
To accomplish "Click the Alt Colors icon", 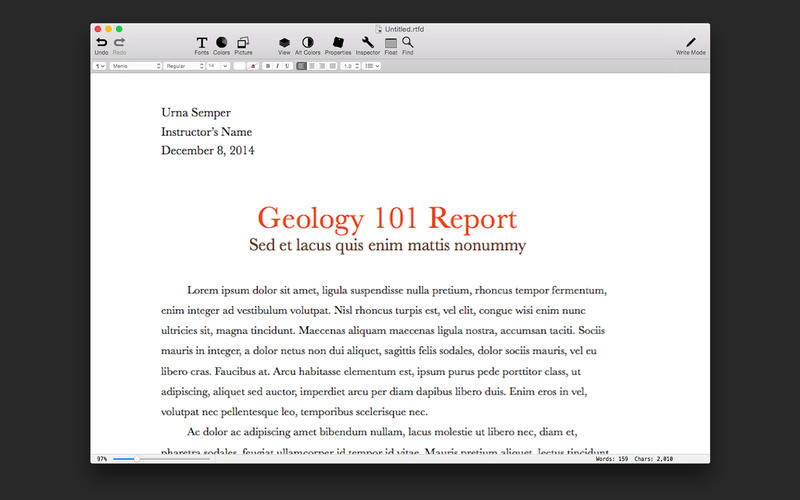I will coord(307,42).
